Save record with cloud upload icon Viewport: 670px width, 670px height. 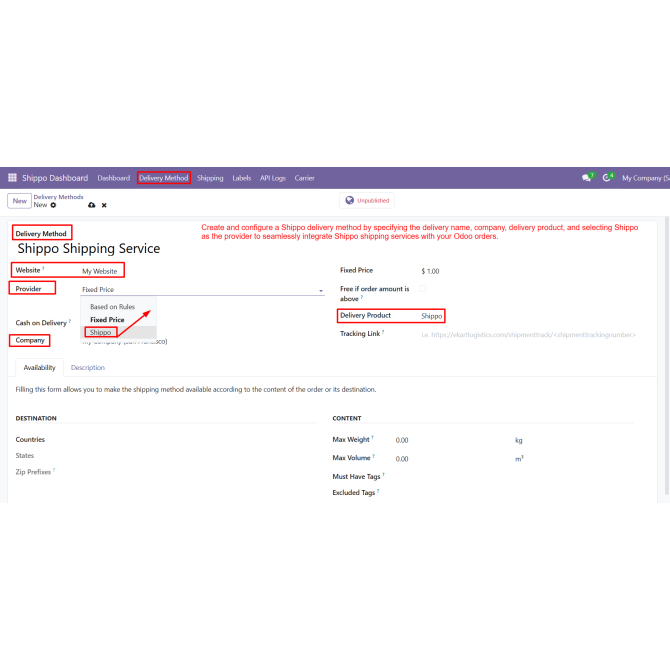[91, 205]
